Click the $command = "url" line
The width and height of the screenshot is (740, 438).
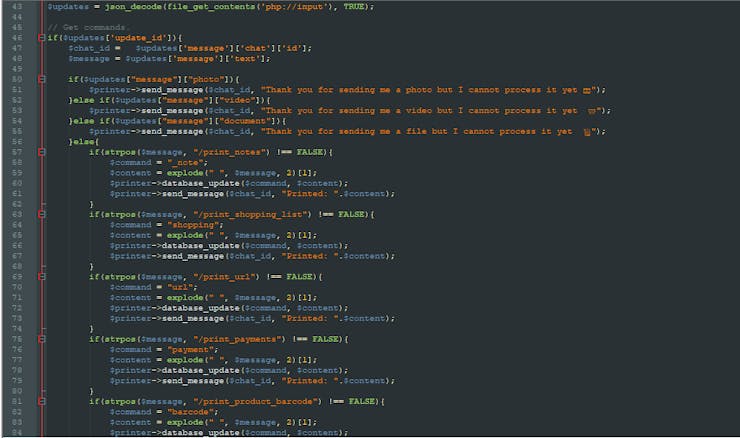(153, 287)
